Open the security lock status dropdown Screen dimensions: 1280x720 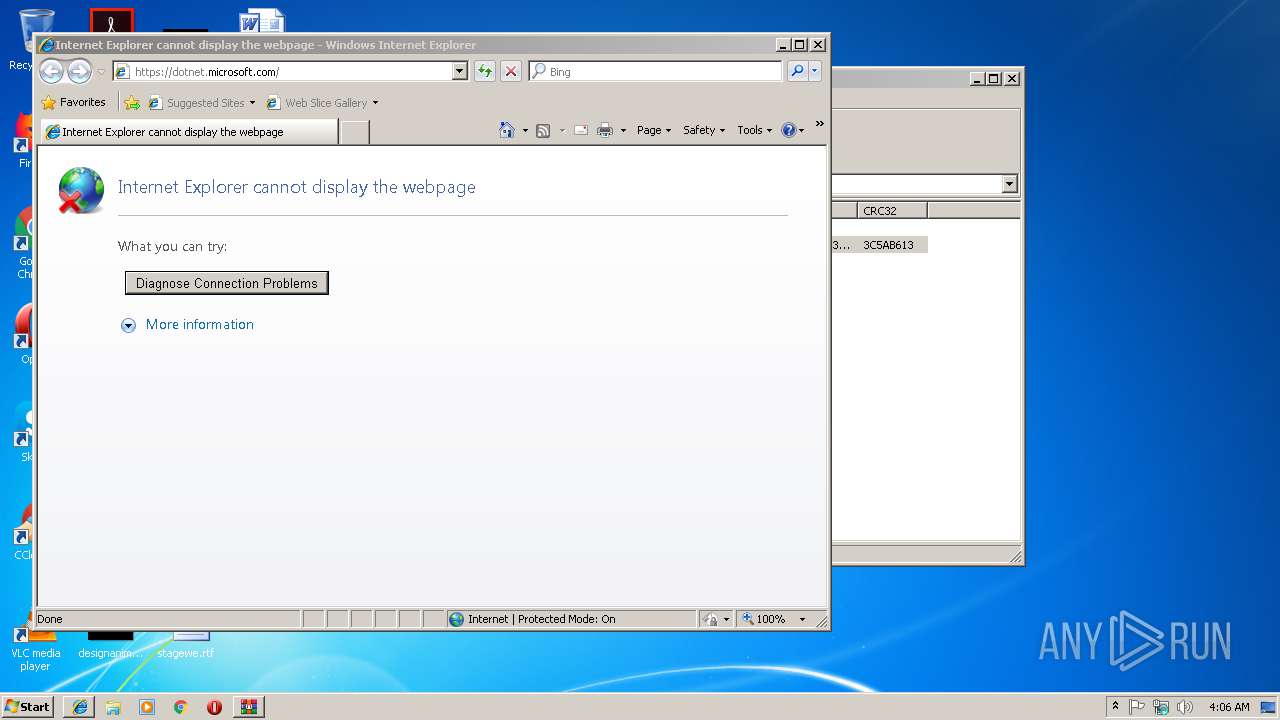pos(716,619)
